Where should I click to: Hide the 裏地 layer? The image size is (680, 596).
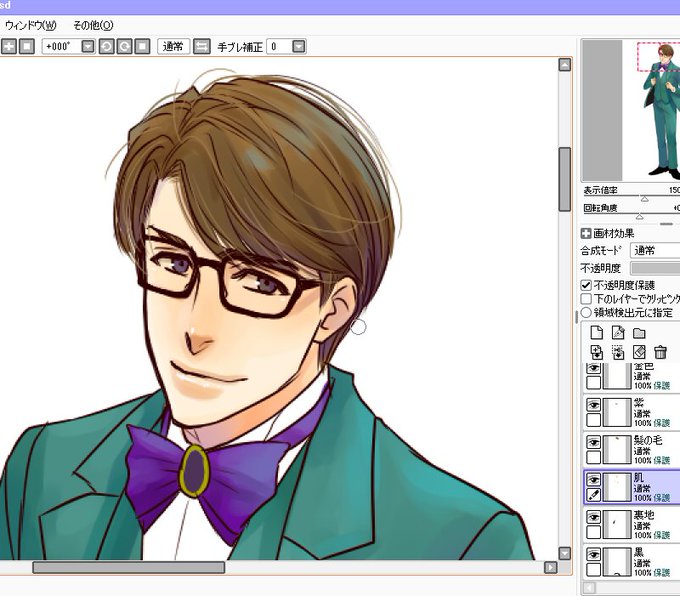pyautogui.click(x=593, y=517)
